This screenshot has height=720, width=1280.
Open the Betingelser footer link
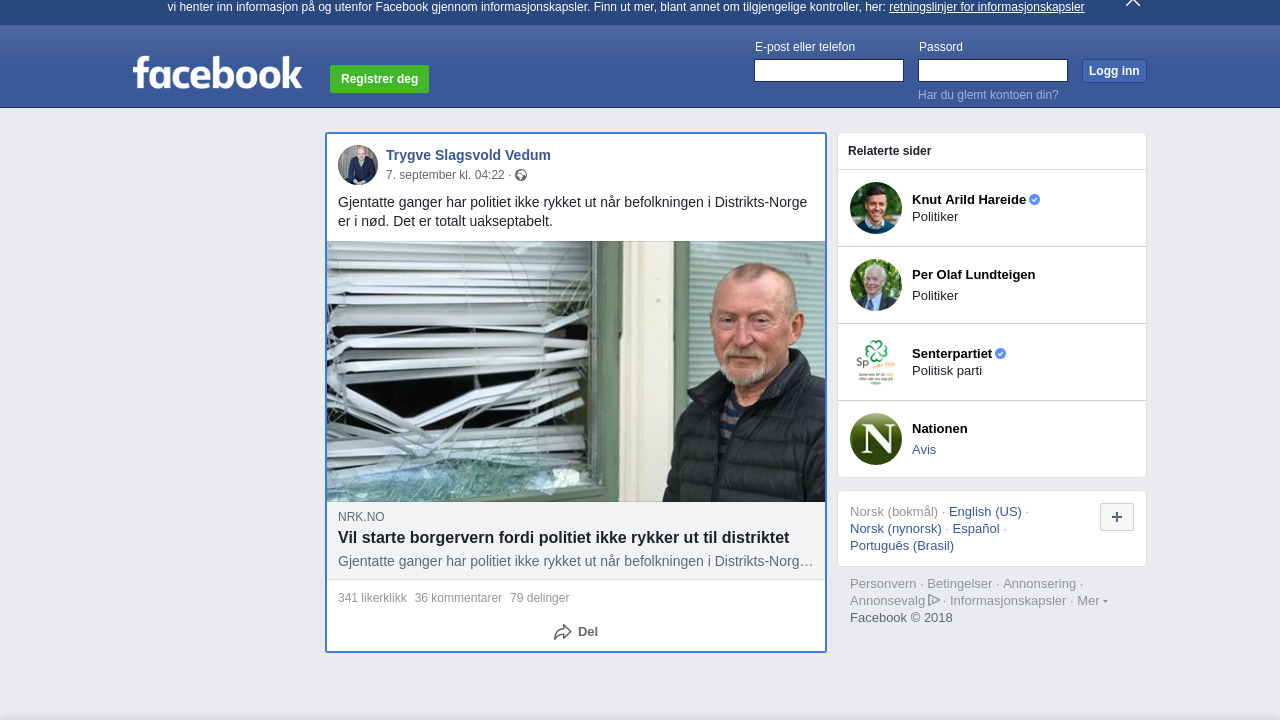[x=959, y=584]
